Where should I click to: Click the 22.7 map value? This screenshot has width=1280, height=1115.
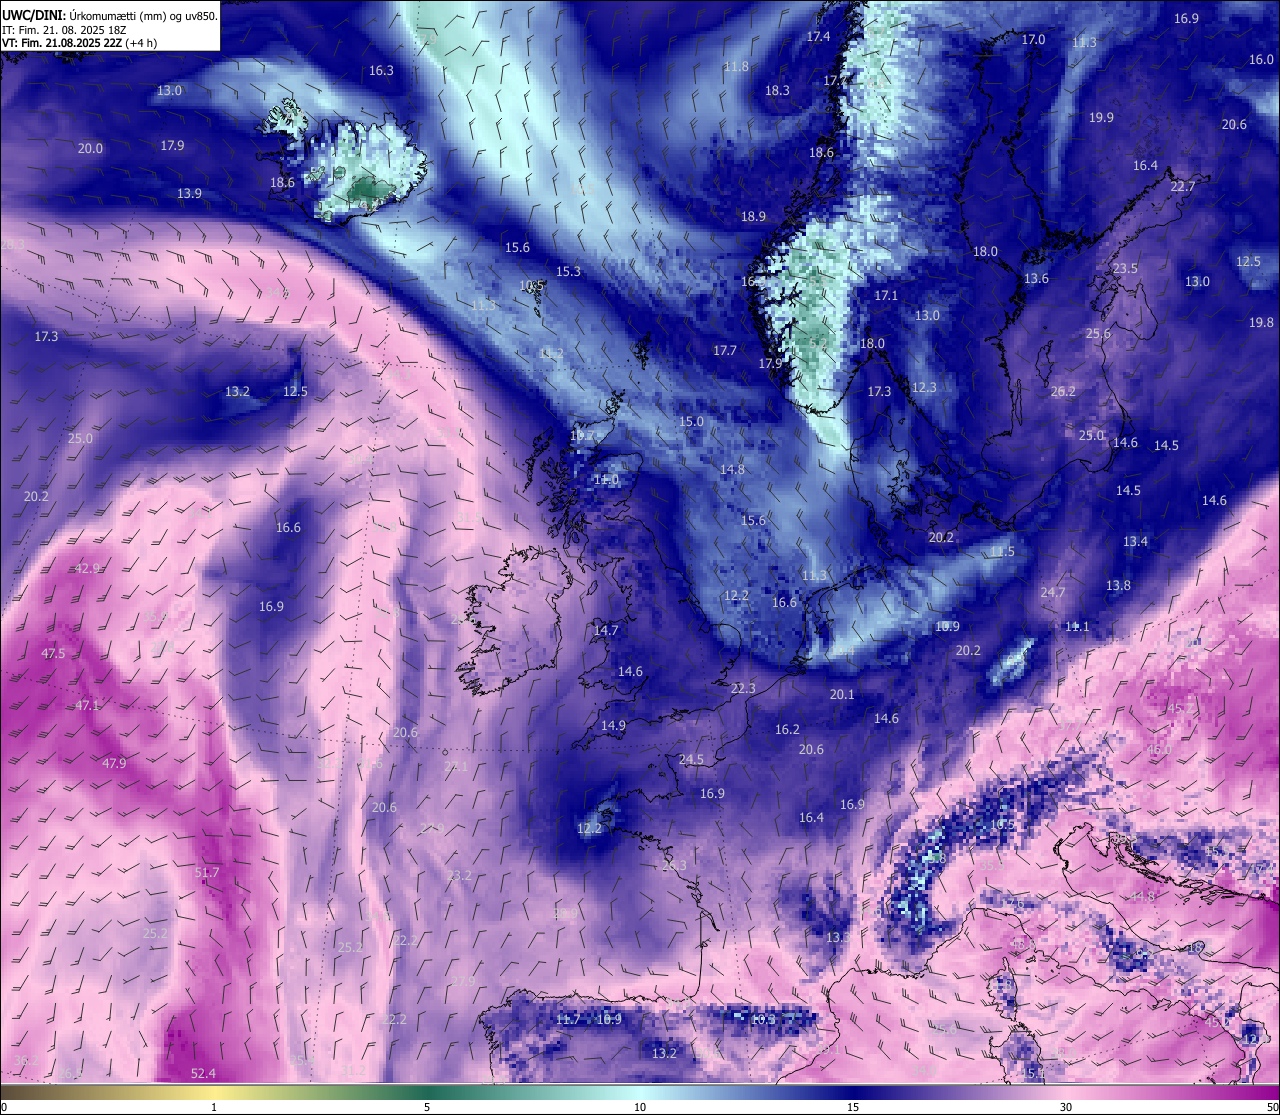[1183, 187]
